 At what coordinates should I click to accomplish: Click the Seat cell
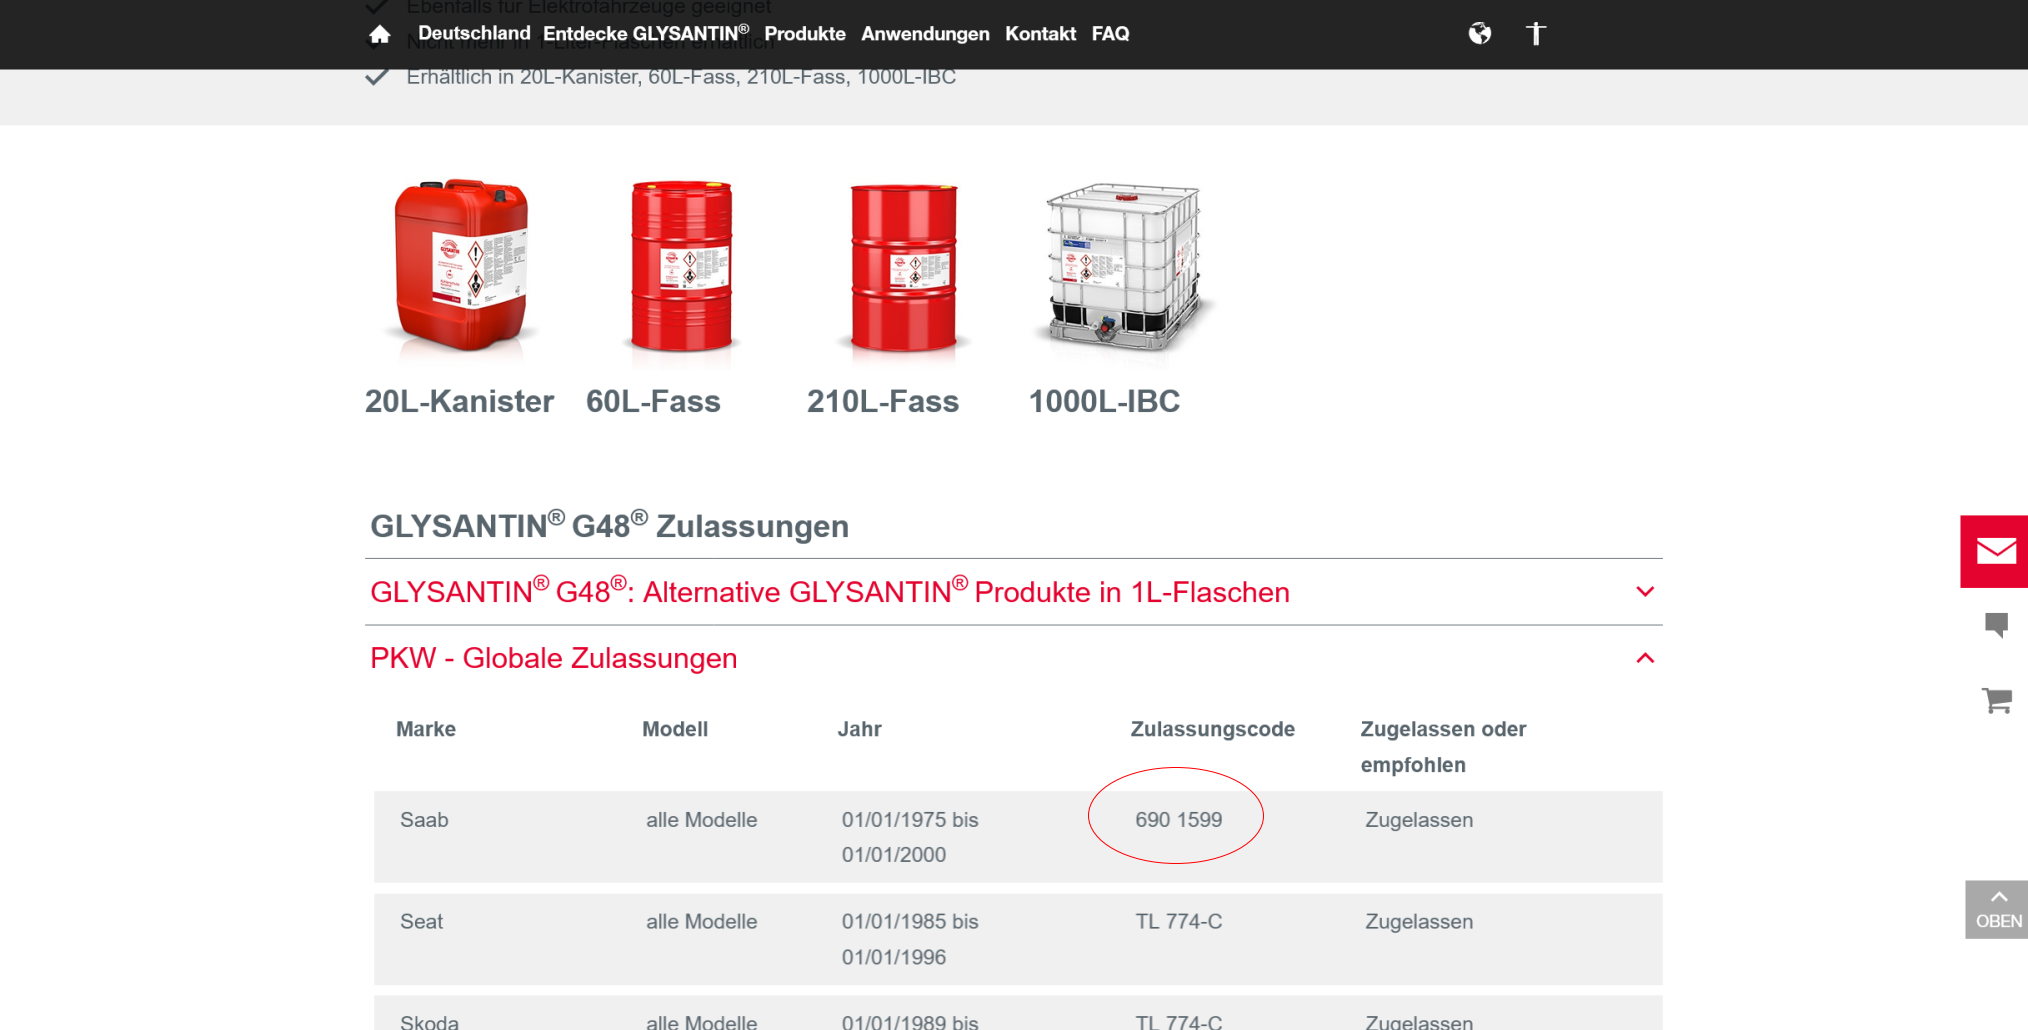[421, 922]
